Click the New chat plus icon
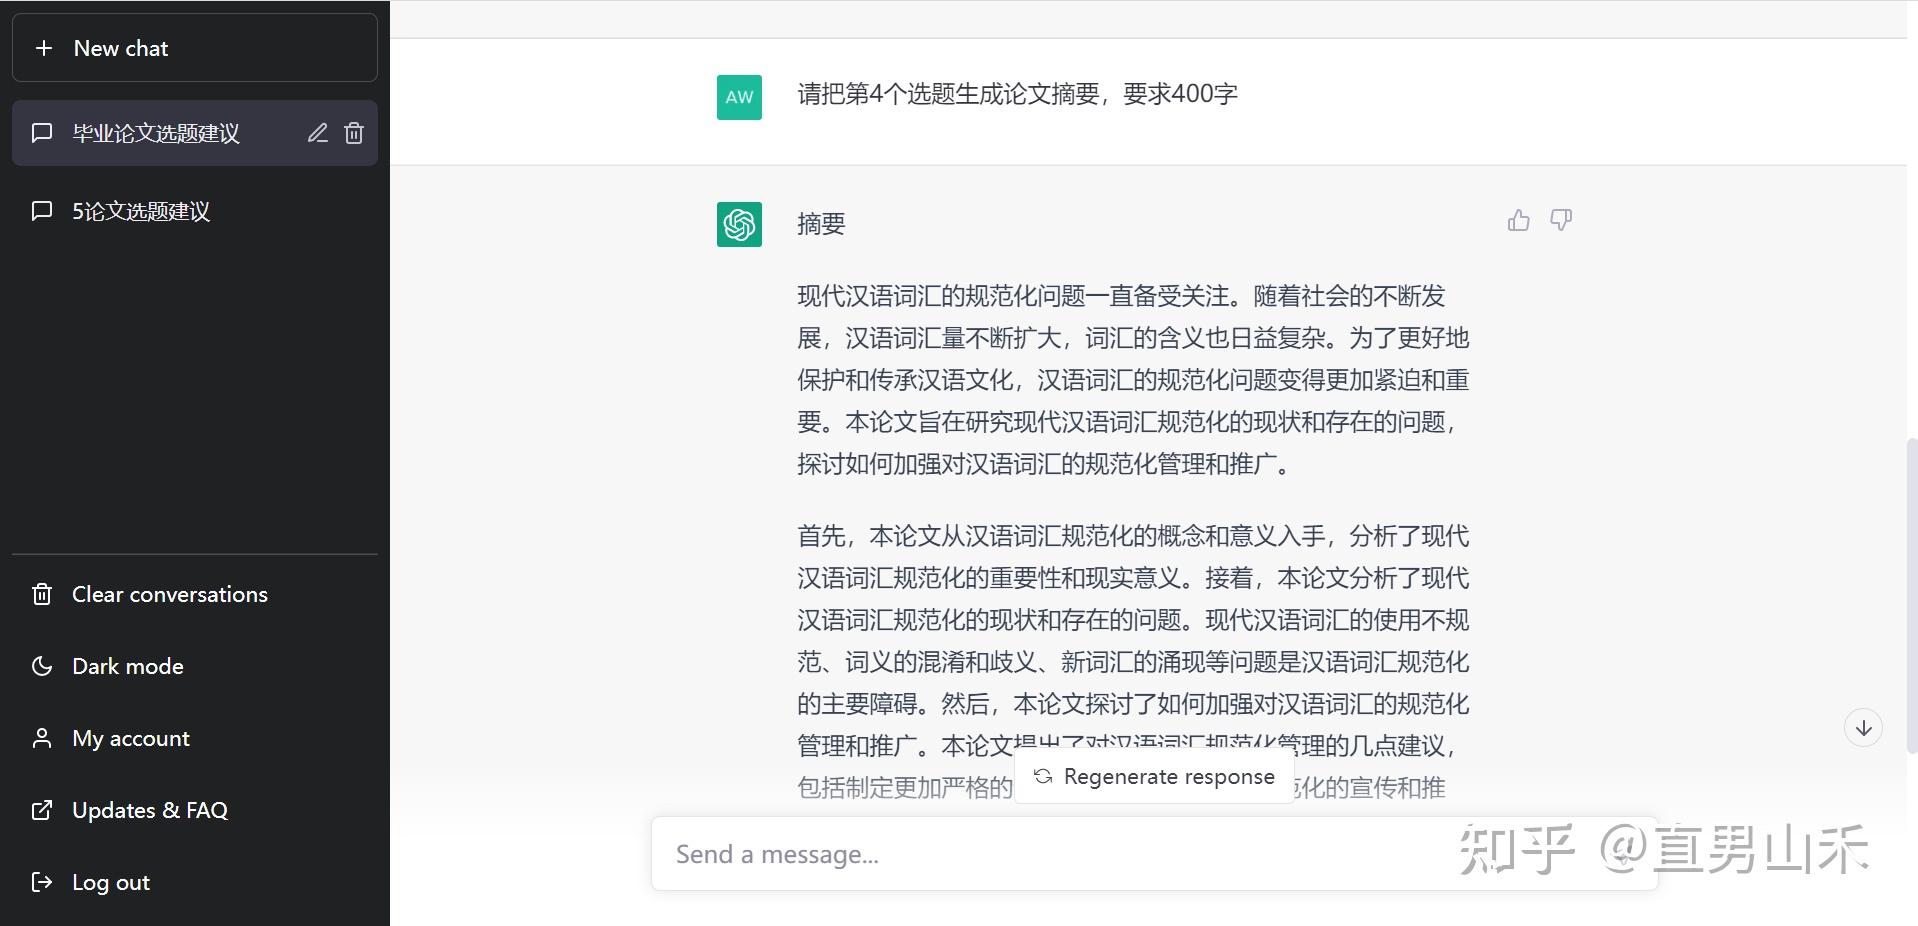Viewport: 1918px width, 926px height. click(44, 47)
